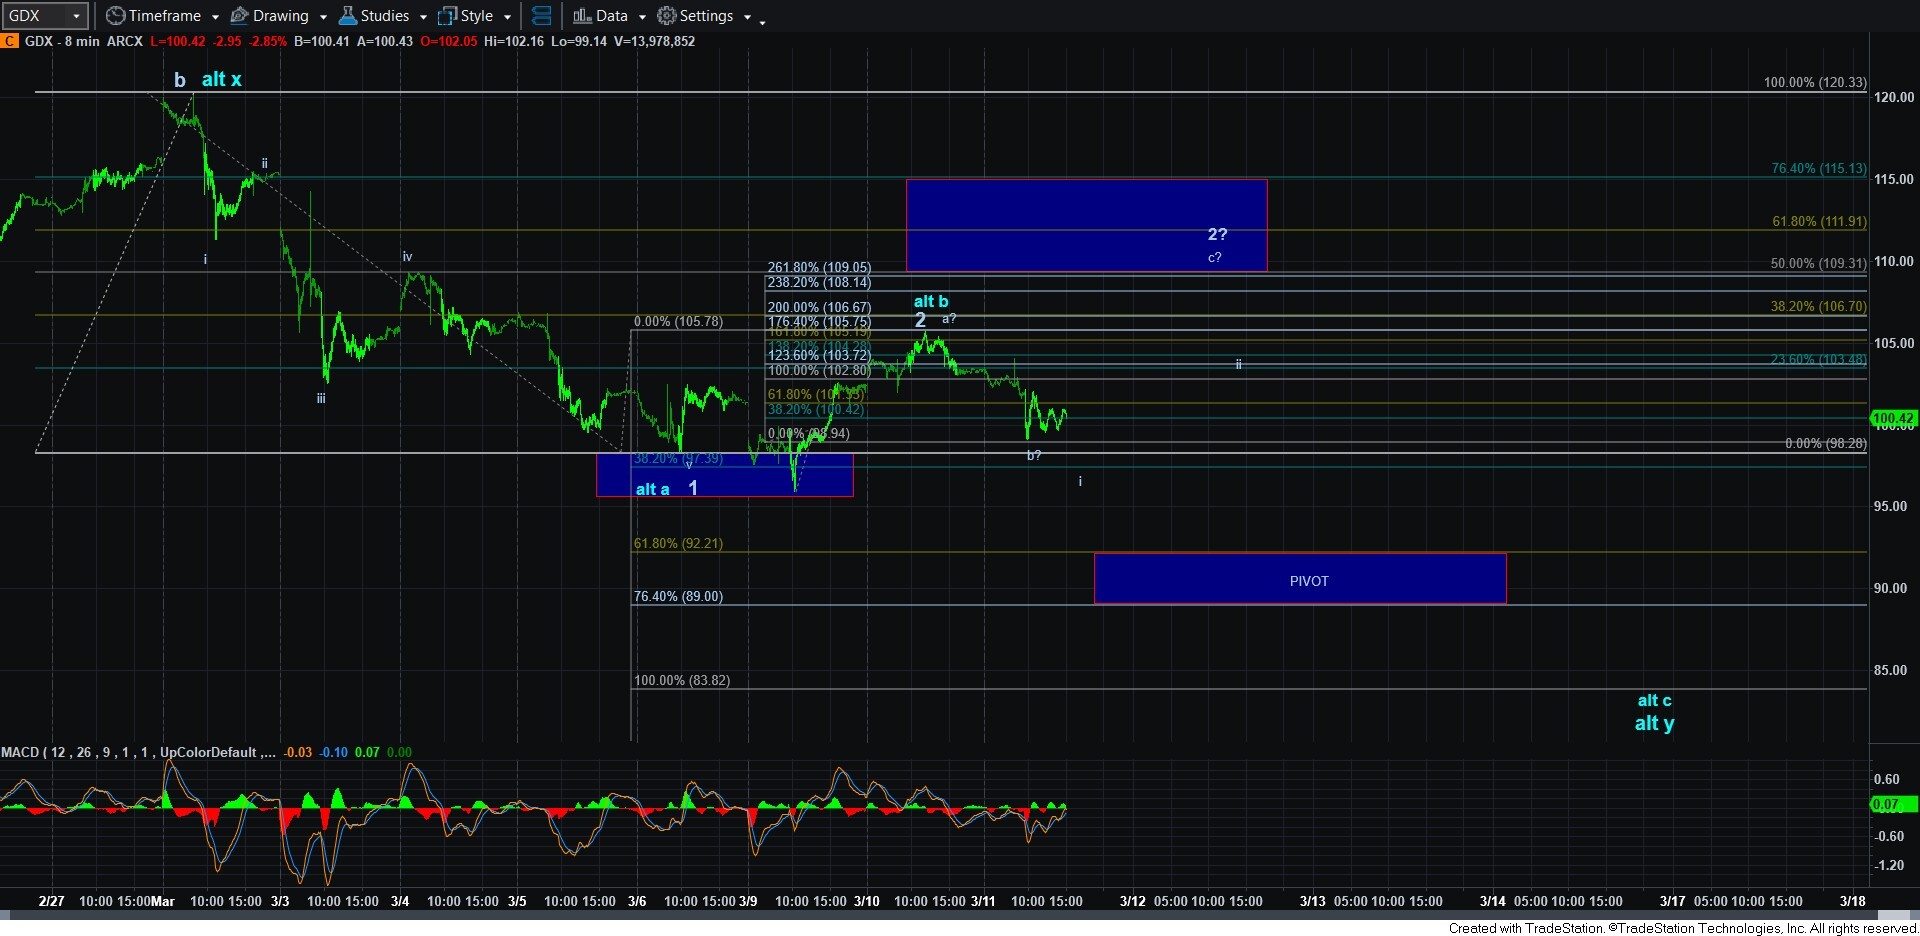Click the Style overlapping squares icon

(x=447, y=16)
